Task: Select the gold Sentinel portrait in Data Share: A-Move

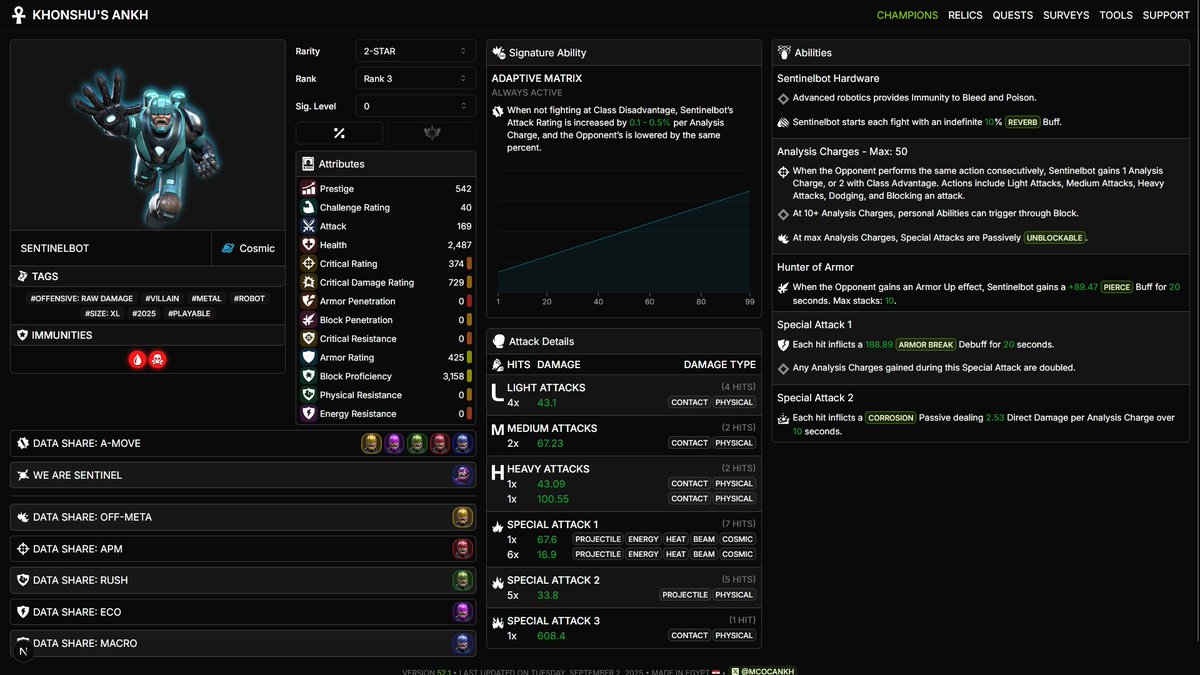Action: click(370, 443)
